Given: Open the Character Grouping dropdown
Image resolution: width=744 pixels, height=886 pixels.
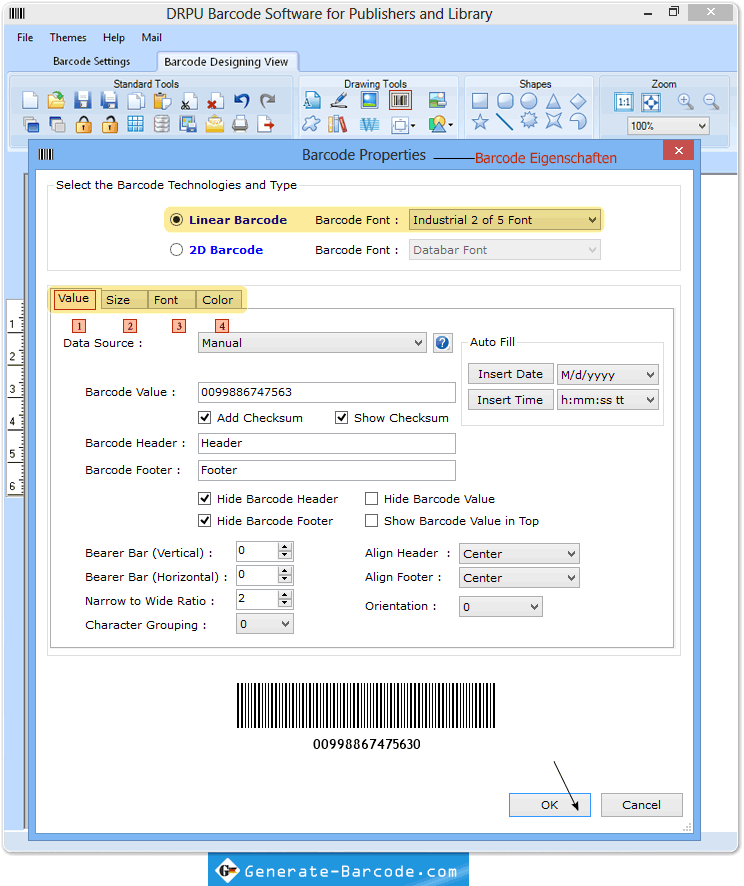Looking at the screenshot, I should tap(264, 624).
